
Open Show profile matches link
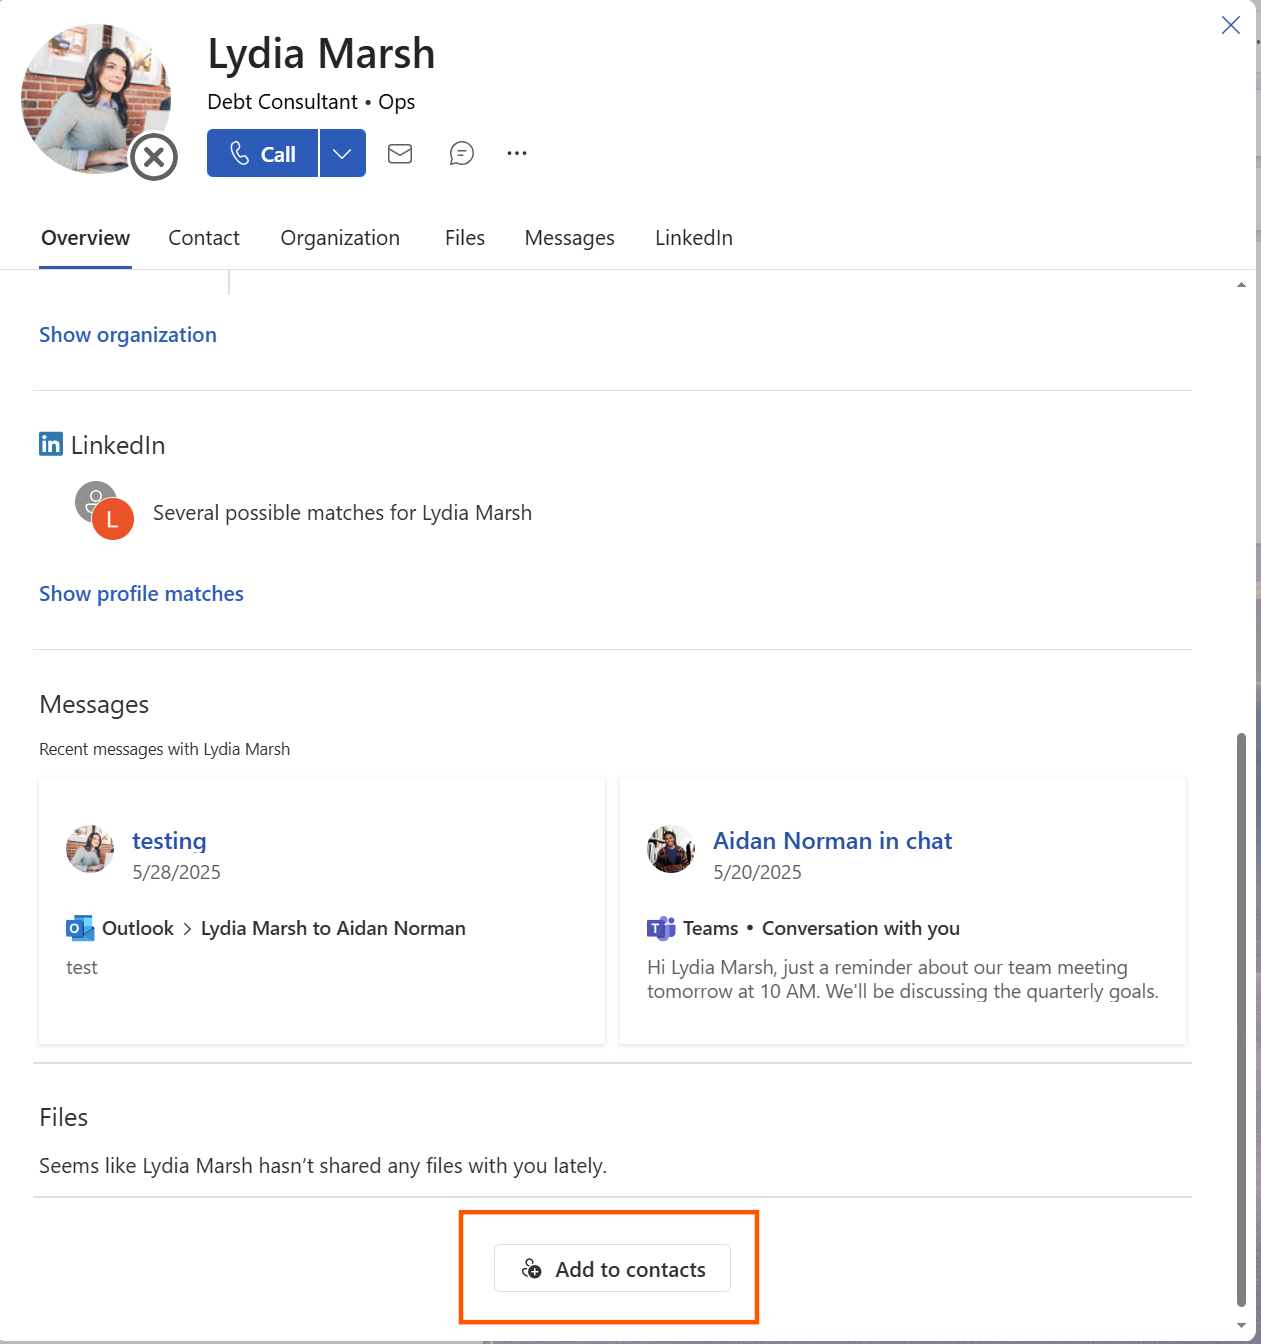[141, 593]
